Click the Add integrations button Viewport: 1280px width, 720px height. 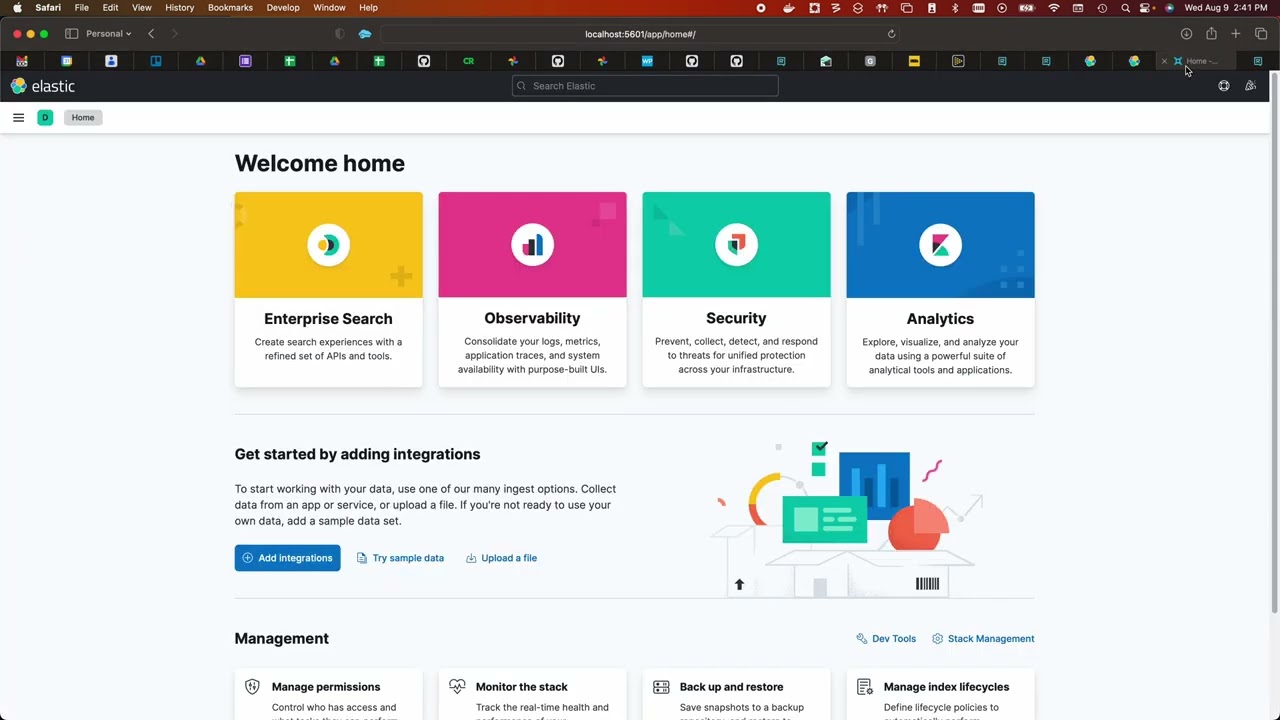point(287,558)
